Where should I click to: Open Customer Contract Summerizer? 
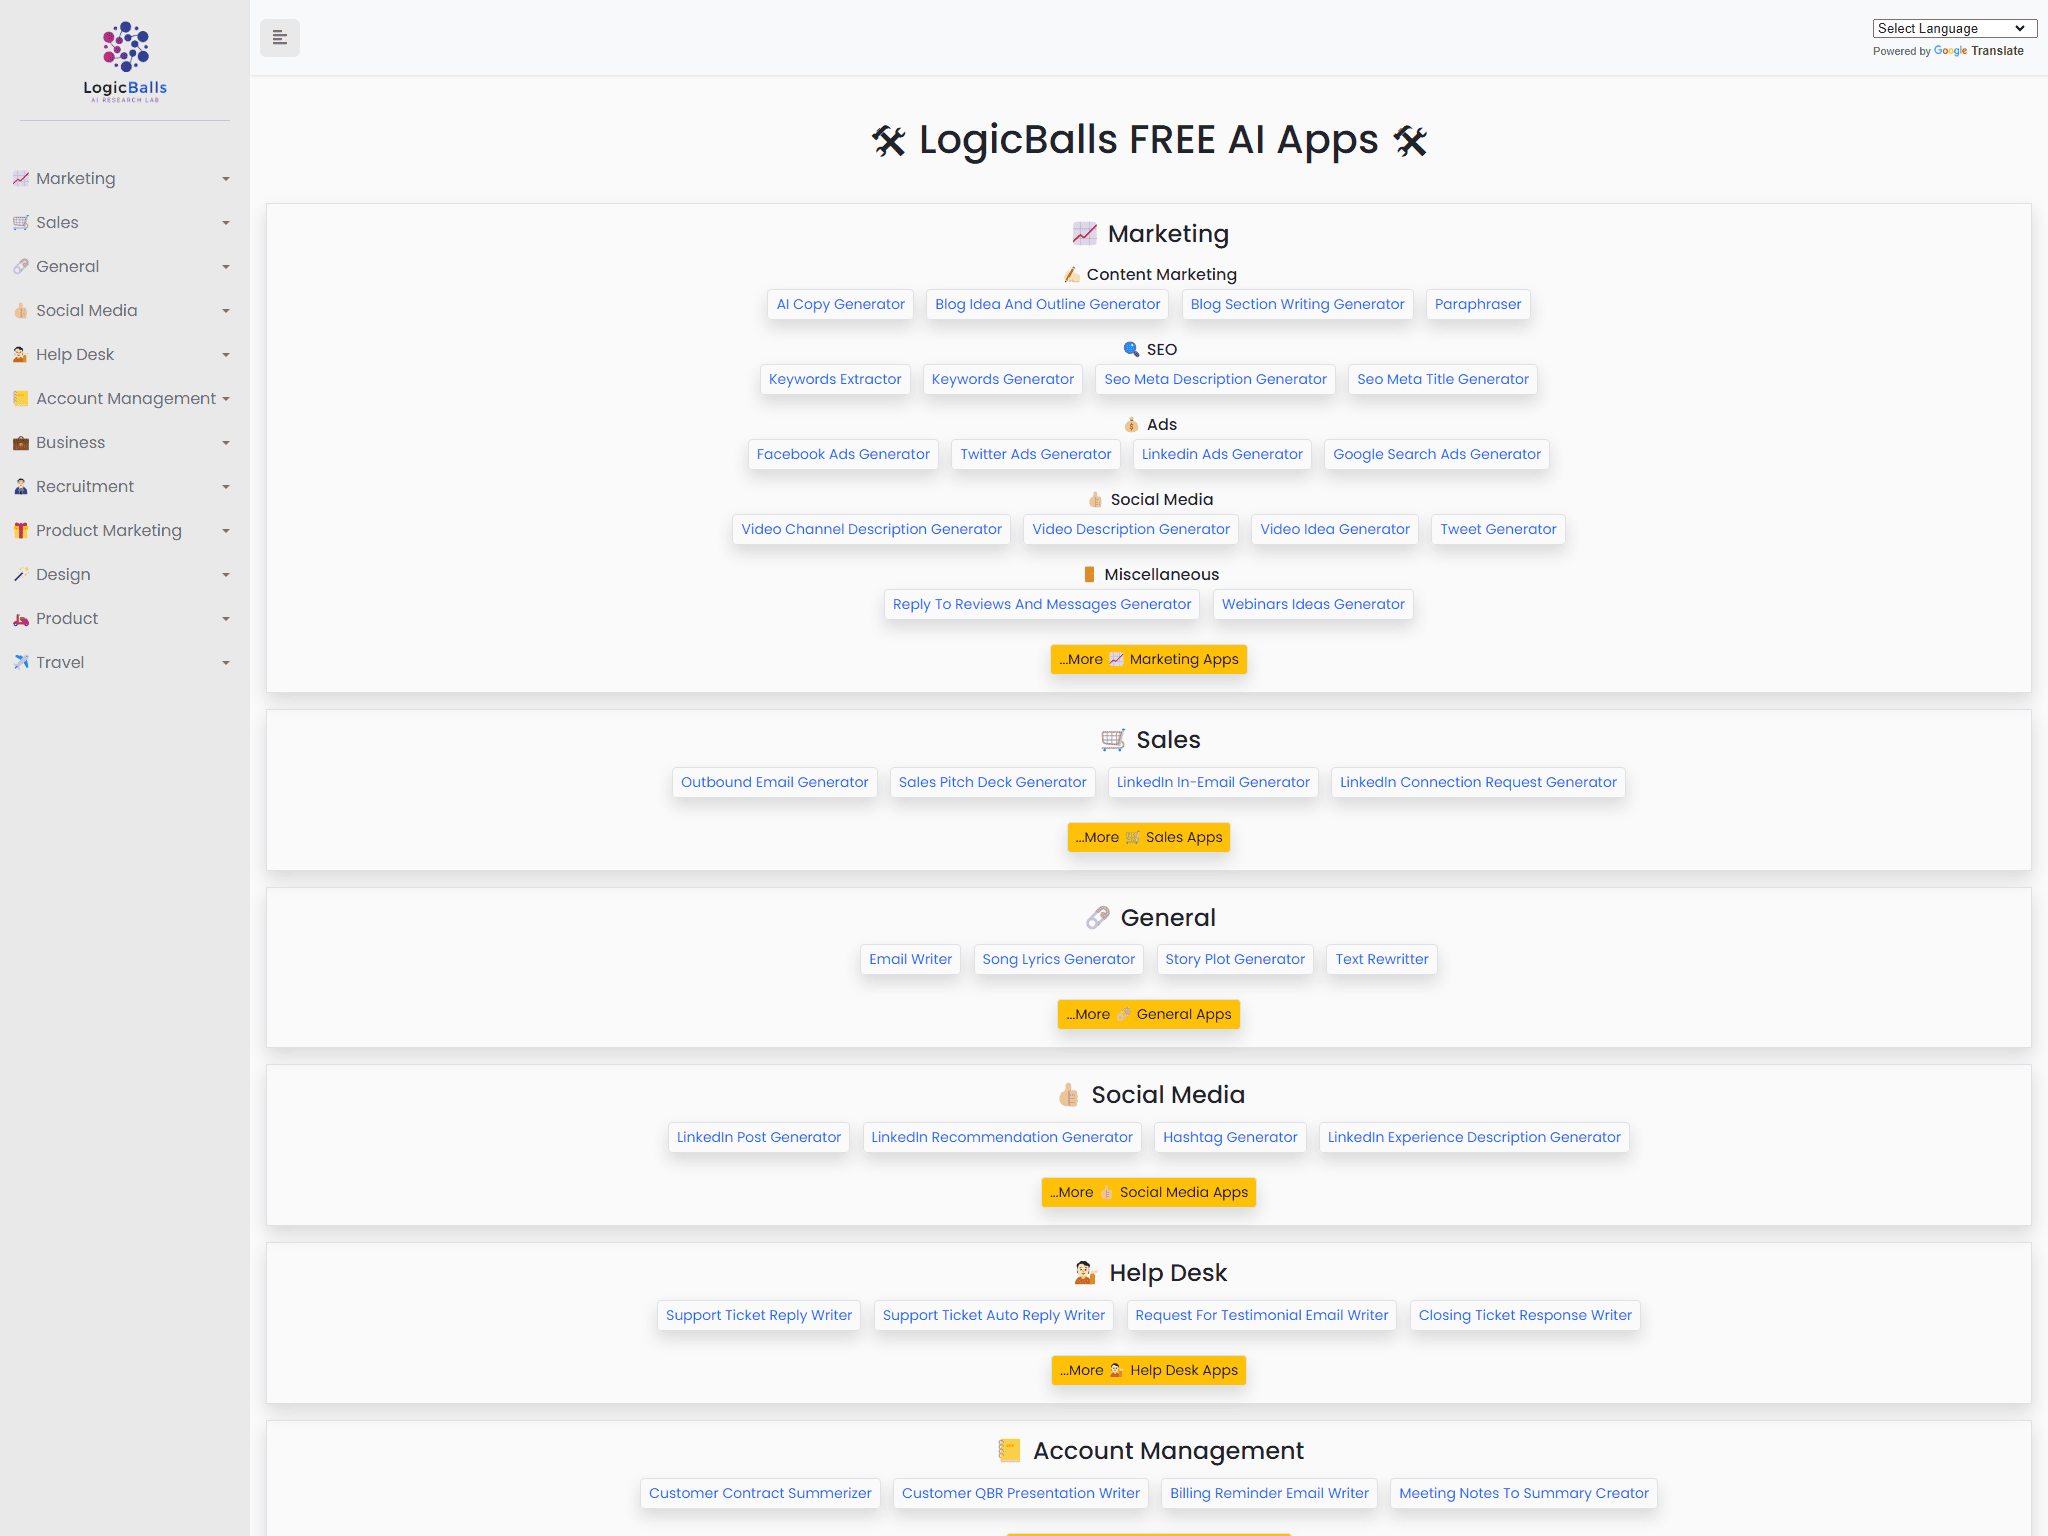pos(760,1494)
